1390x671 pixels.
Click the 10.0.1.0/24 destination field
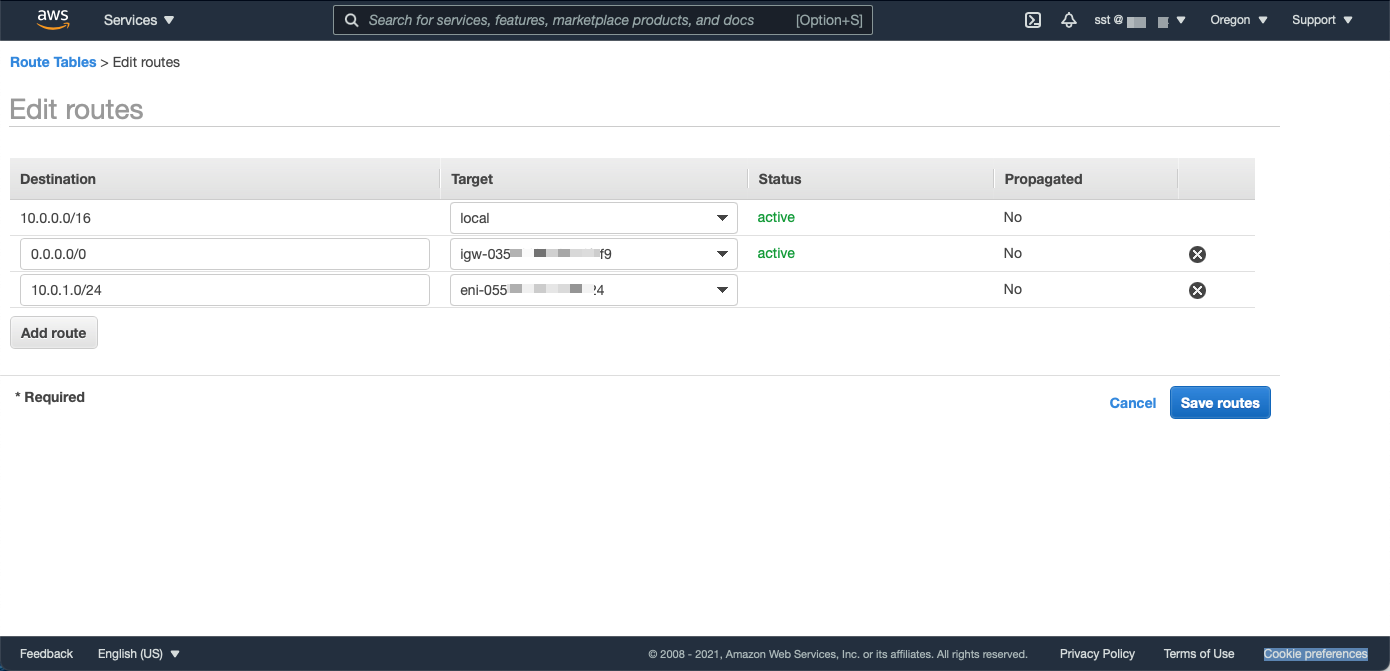pos(225,290)
